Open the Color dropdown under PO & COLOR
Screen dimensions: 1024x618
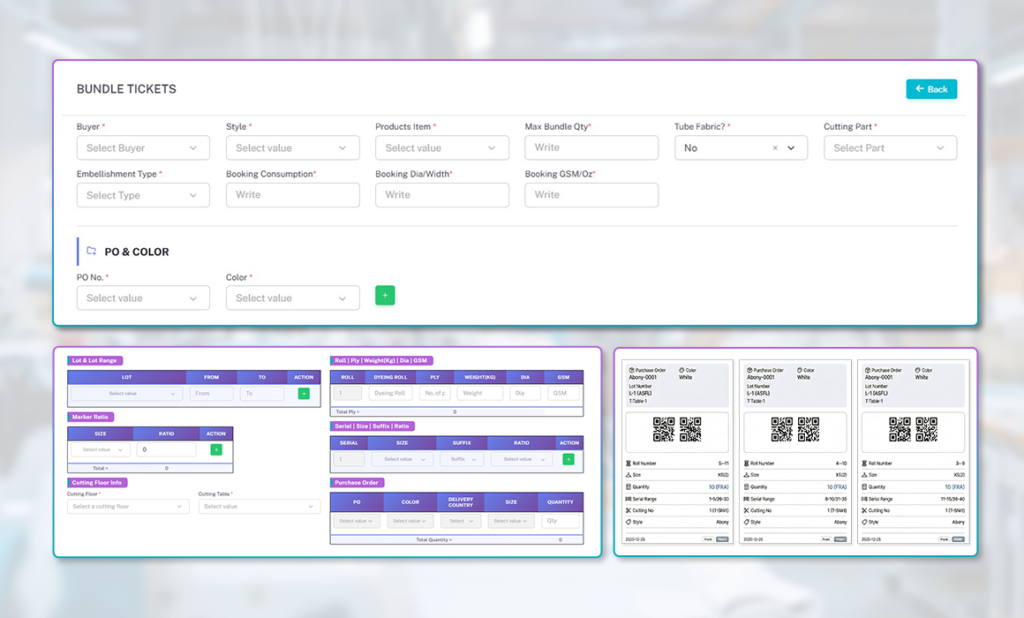pyautogui.click(x=293, y=298)
